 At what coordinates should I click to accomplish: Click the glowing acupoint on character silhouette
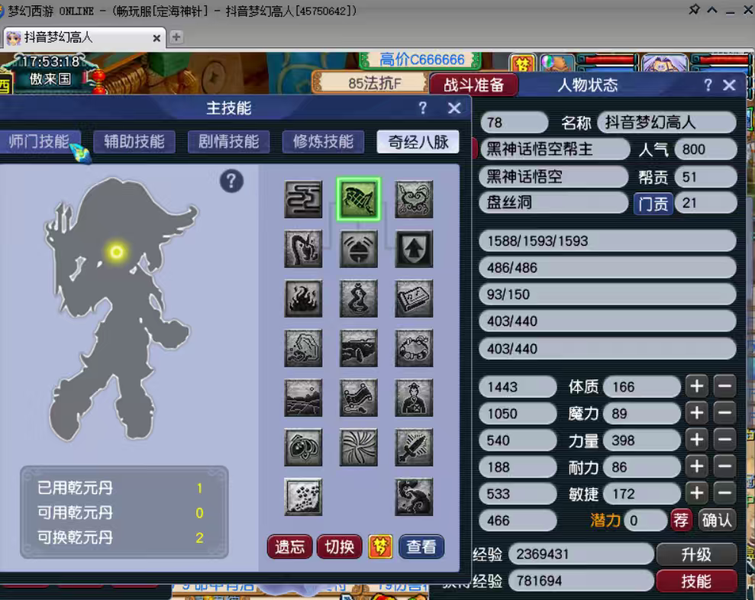116,251
